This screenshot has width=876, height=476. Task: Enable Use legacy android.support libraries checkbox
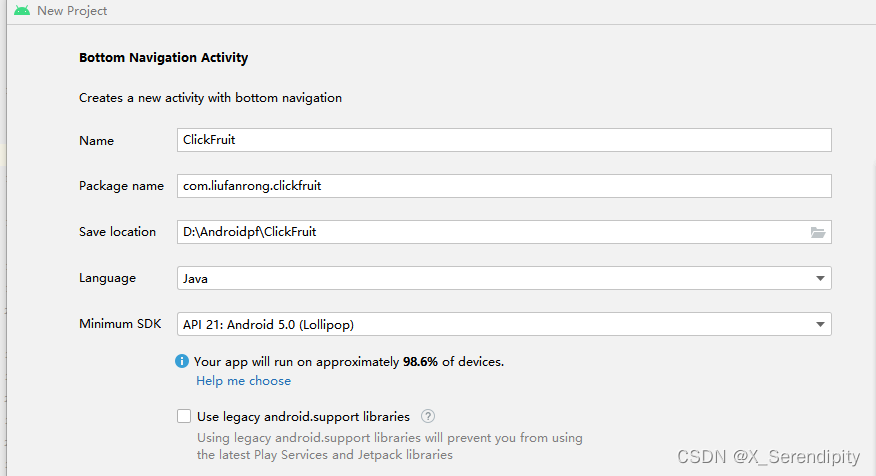pos(184,416)
